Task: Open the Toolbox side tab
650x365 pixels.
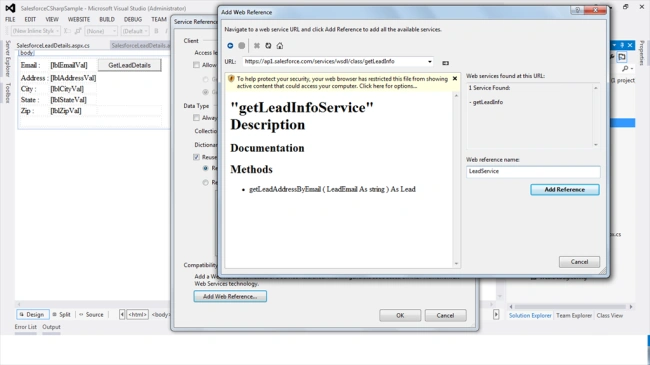Action: (7, 93)
